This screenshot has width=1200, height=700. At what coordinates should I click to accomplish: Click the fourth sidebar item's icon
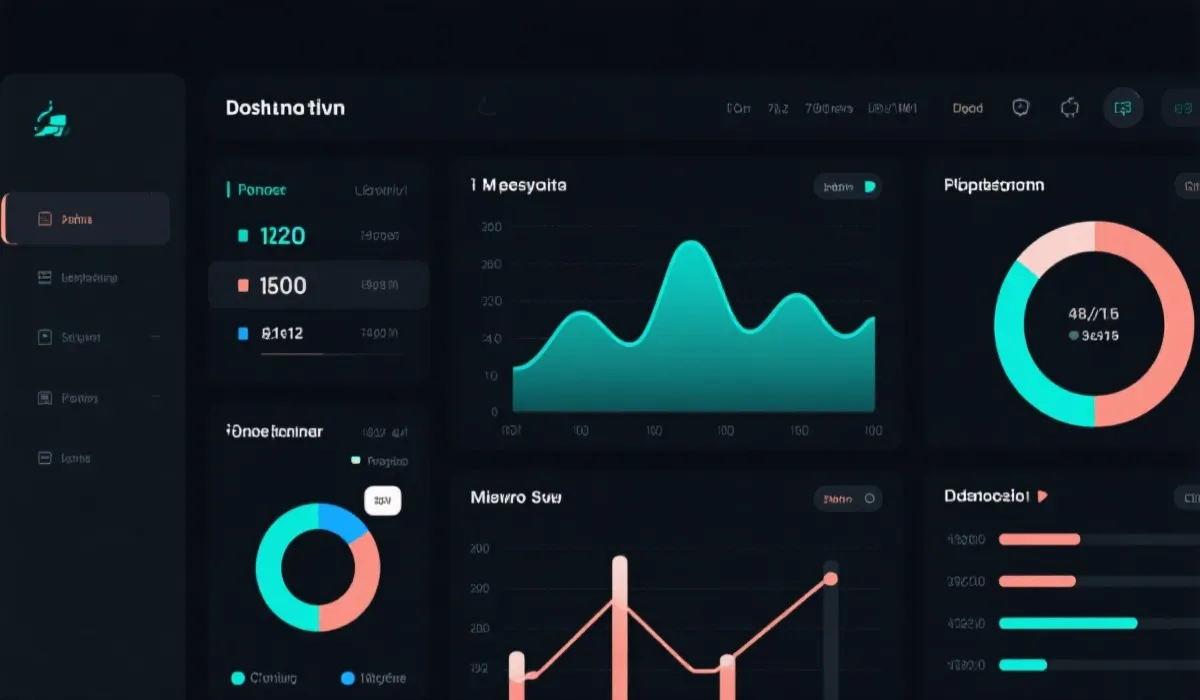44,398
